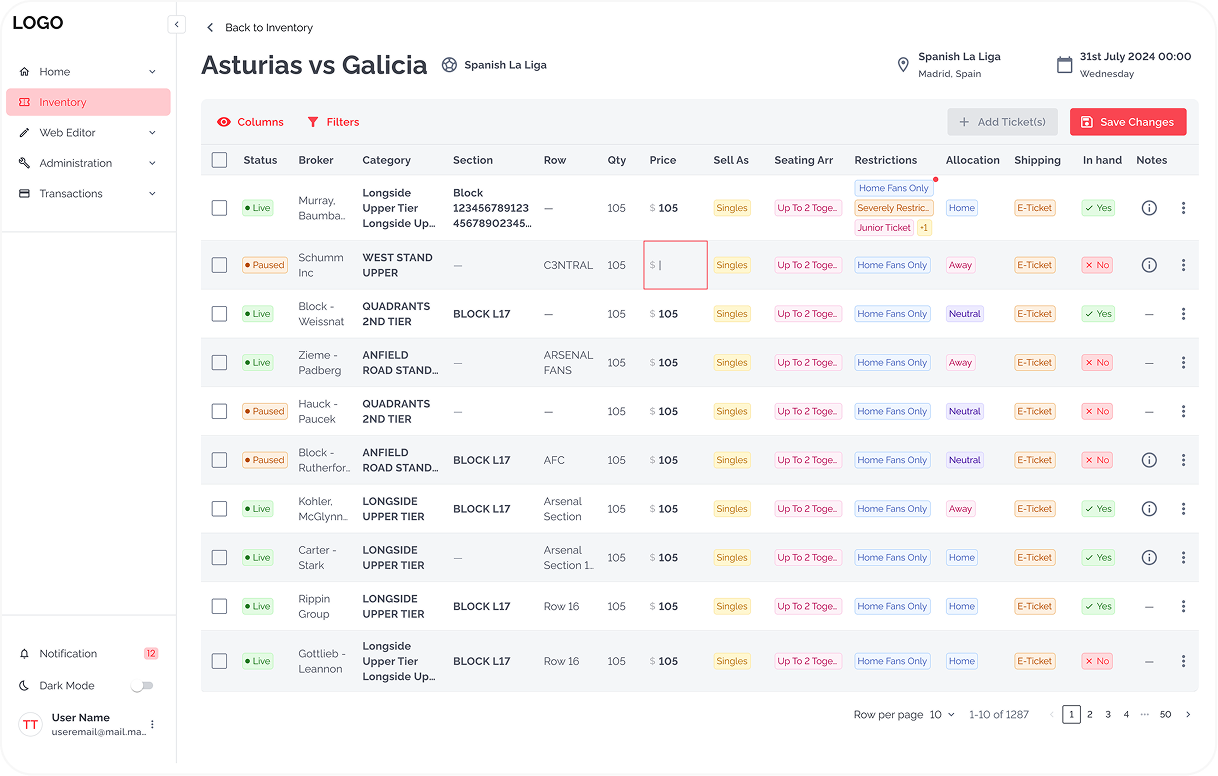Toggle Dark Mode switch
The height and width of the screenshot is (776, 1218).
point(143,685)
